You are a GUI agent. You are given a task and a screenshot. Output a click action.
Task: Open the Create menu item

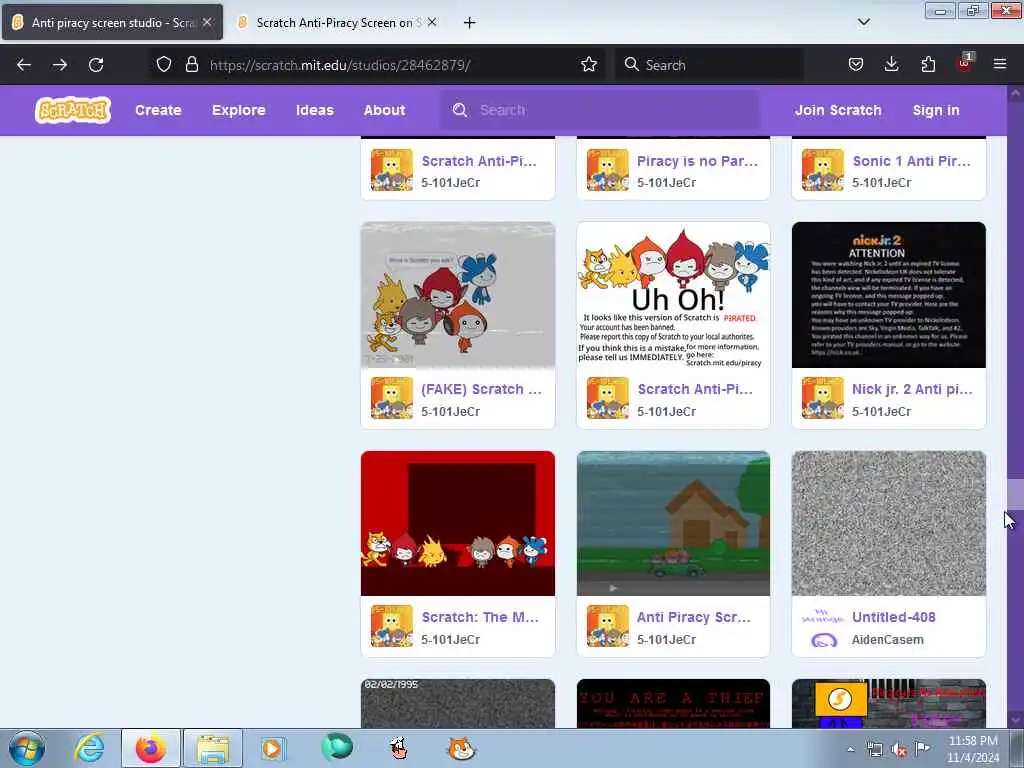[x=158, y=110]
